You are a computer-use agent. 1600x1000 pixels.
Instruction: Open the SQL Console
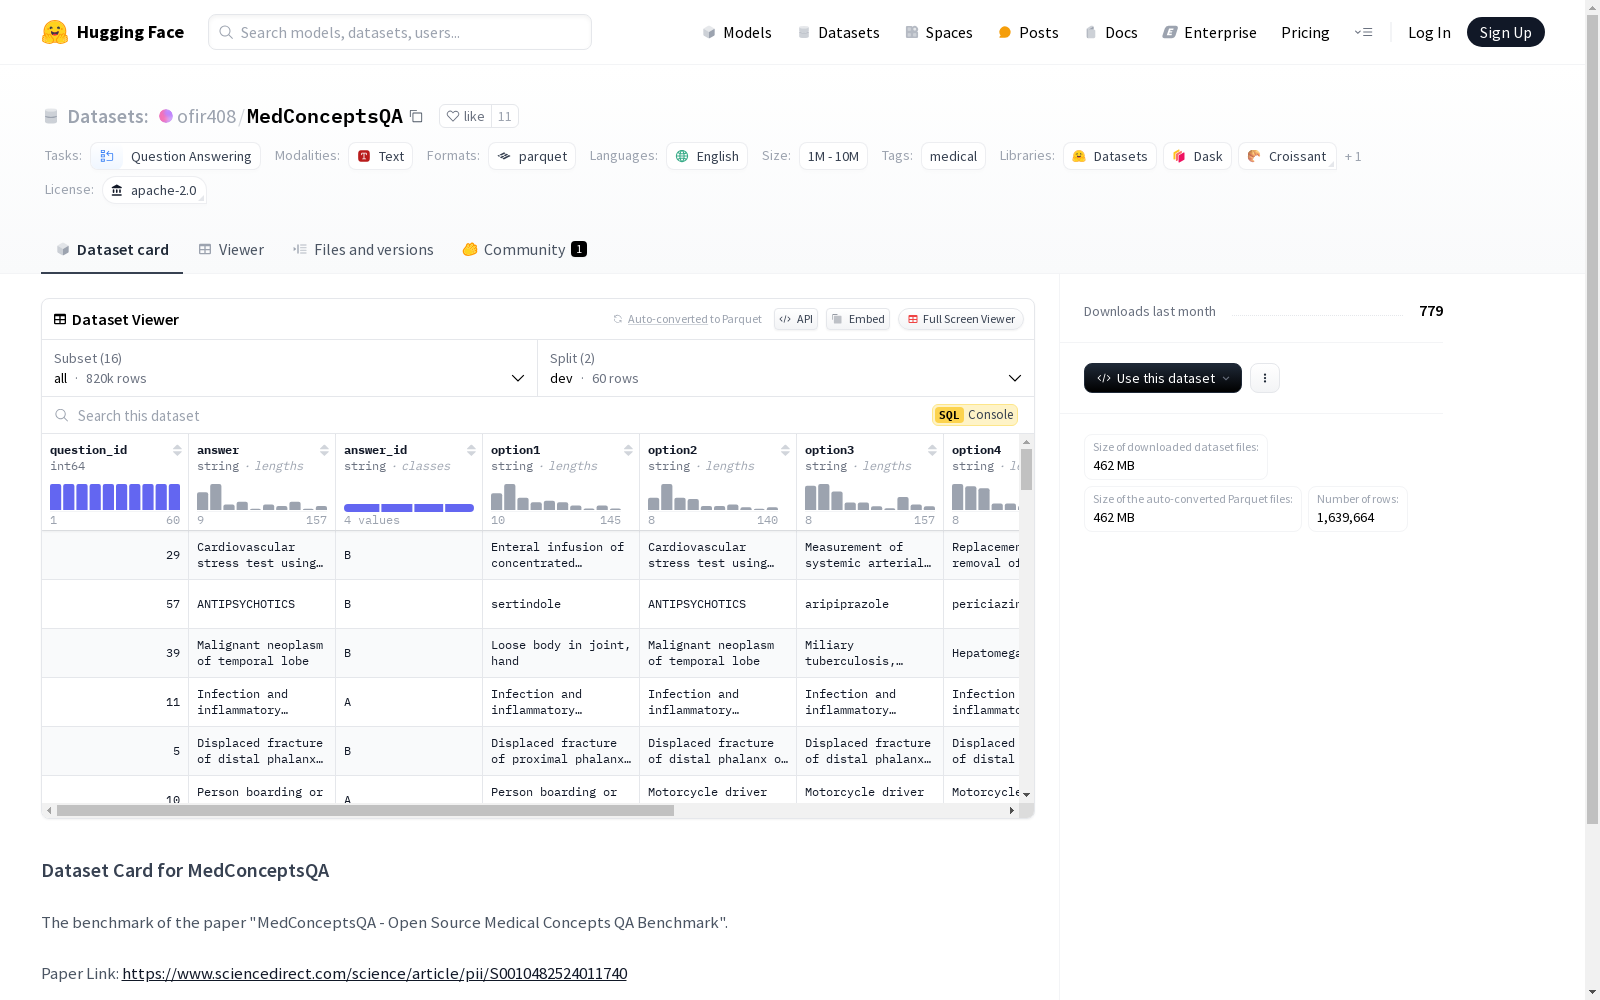[x=975, y=415]
